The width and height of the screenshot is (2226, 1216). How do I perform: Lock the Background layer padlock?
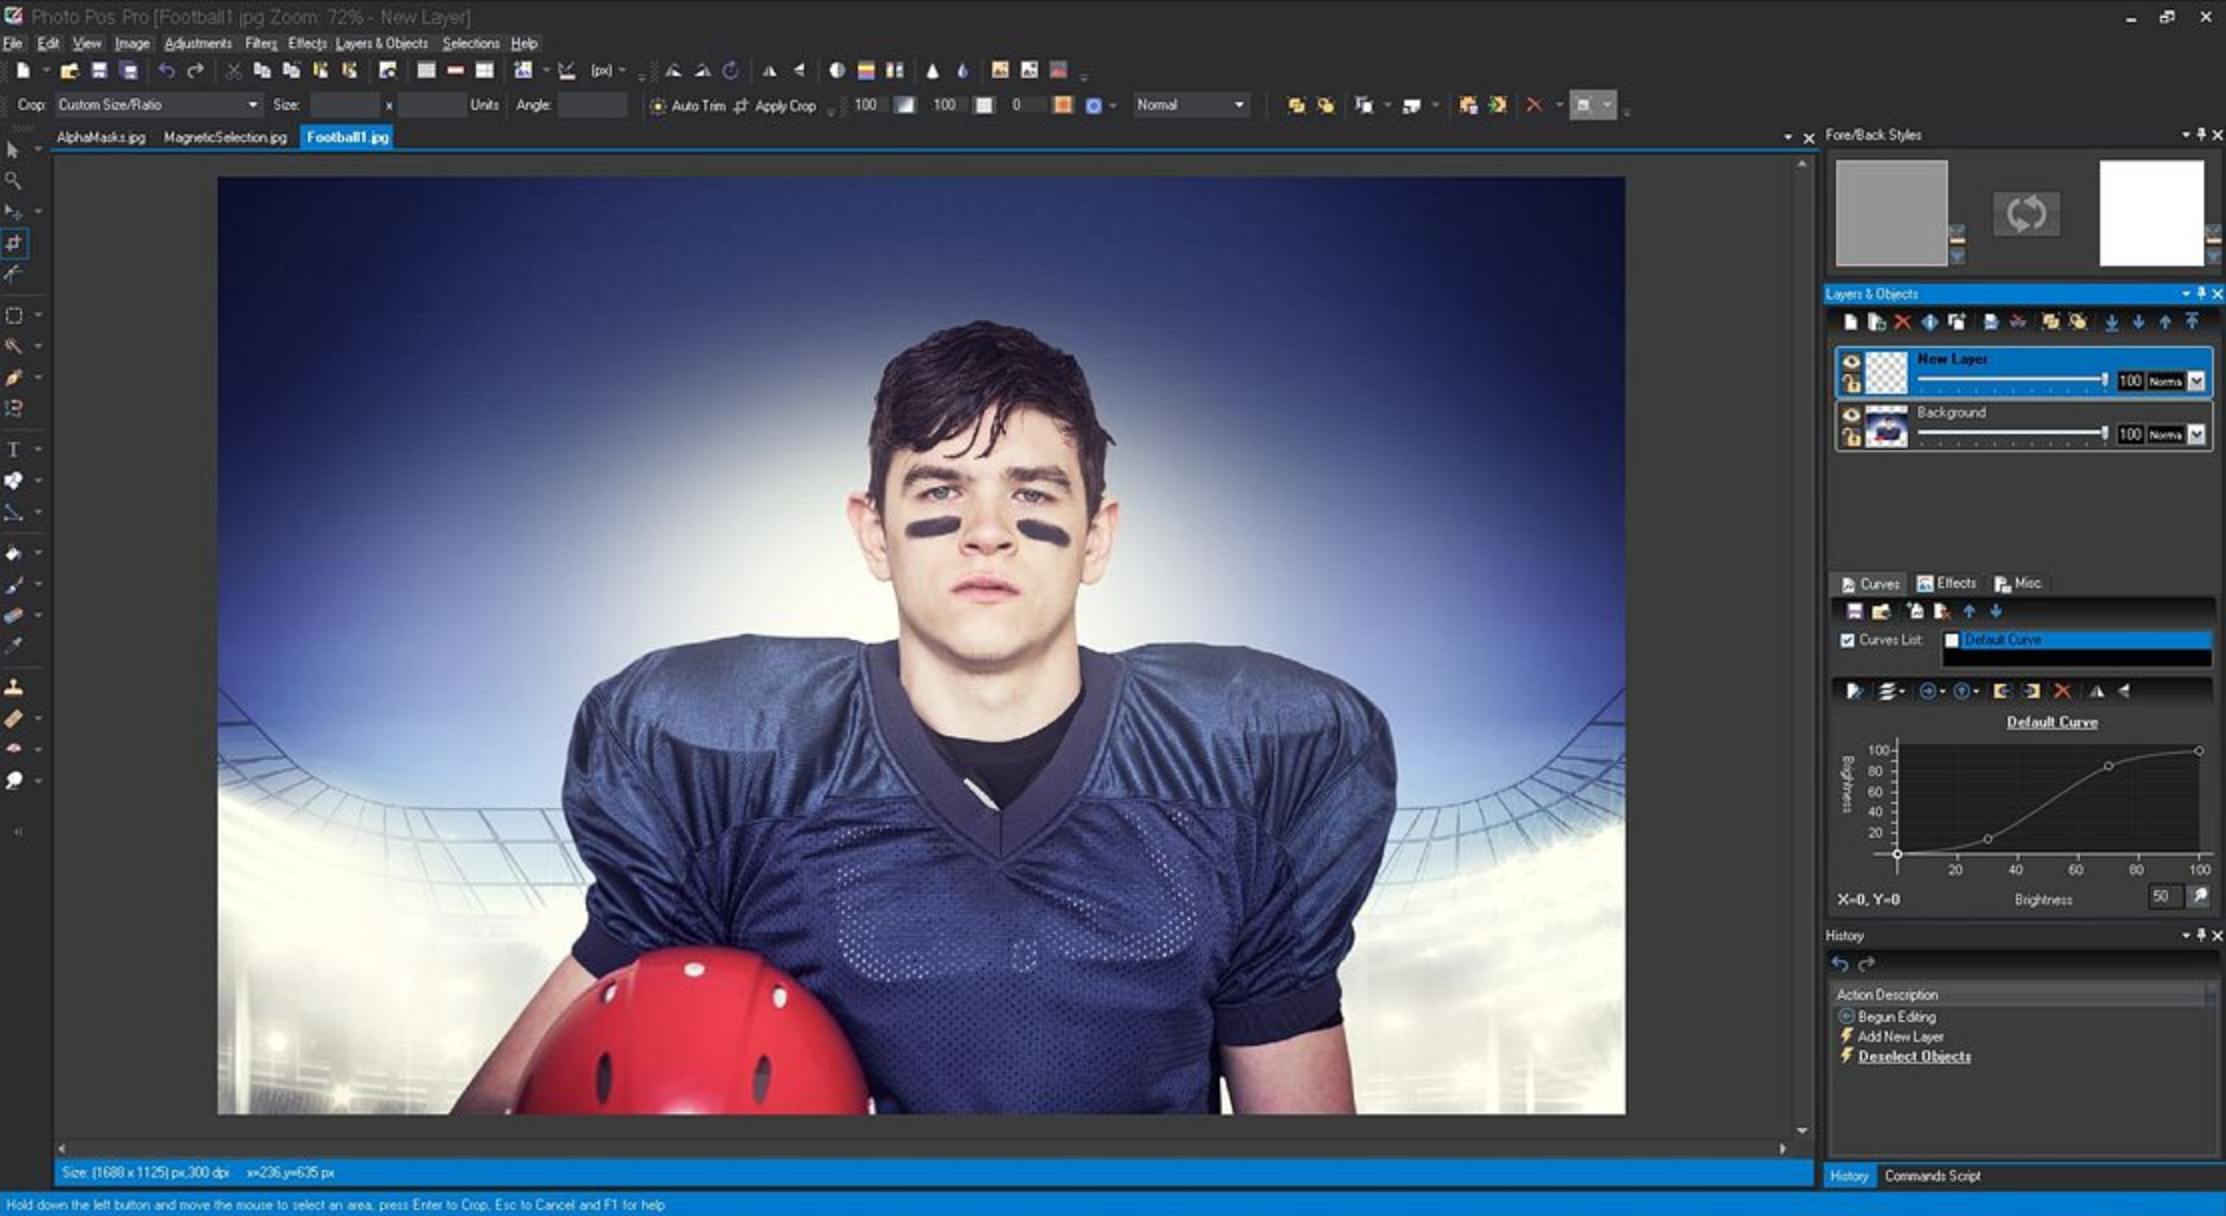[1851, 435]
